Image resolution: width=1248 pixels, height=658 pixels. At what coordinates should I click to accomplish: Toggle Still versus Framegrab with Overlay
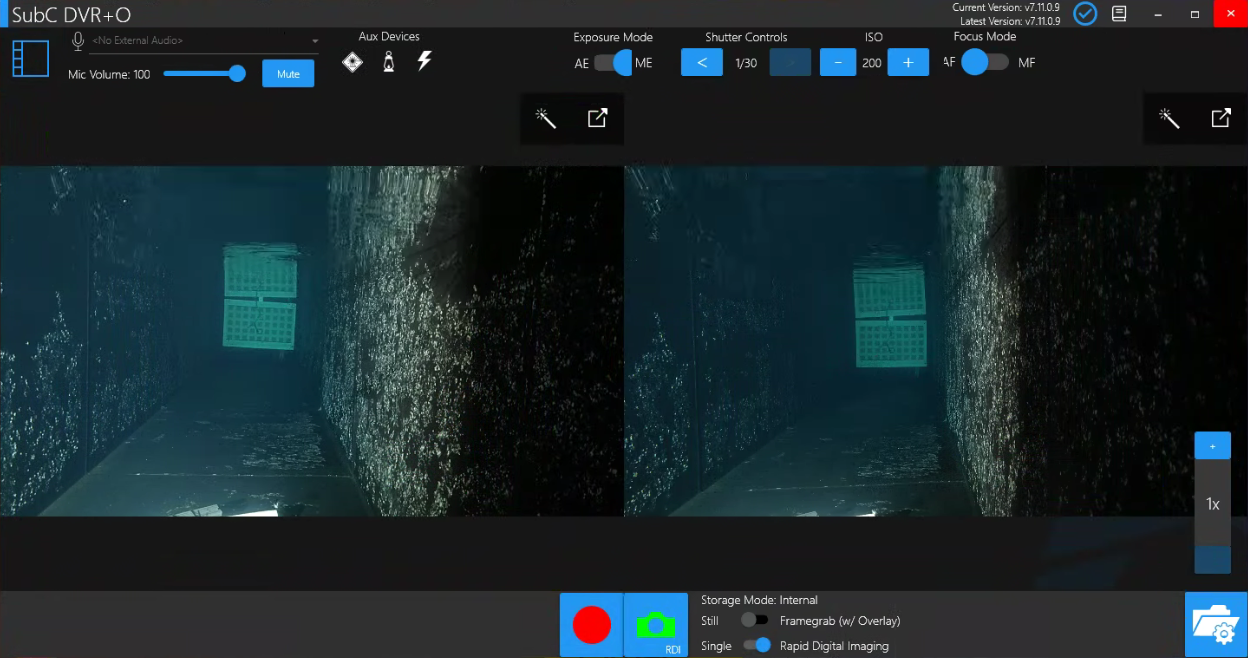pos(755,621)
